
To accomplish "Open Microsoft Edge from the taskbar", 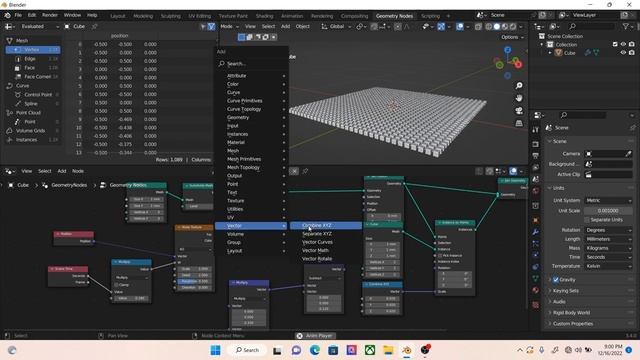I will point(314,350).
